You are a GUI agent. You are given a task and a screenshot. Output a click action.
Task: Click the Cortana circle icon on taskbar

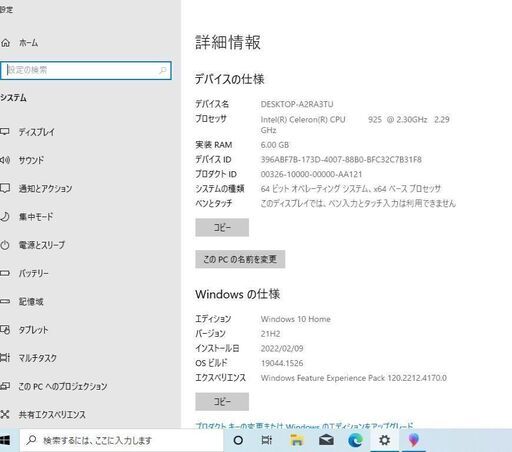pos(238,440)
